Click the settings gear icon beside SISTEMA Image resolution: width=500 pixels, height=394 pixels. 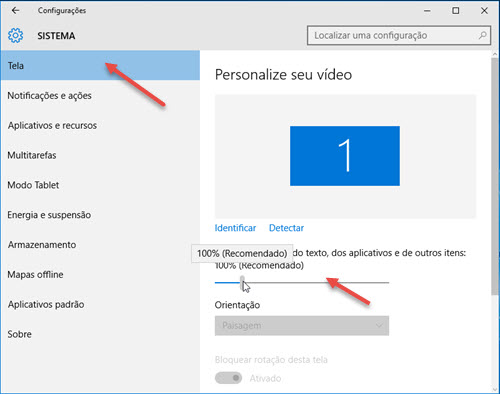click(15, 35)
